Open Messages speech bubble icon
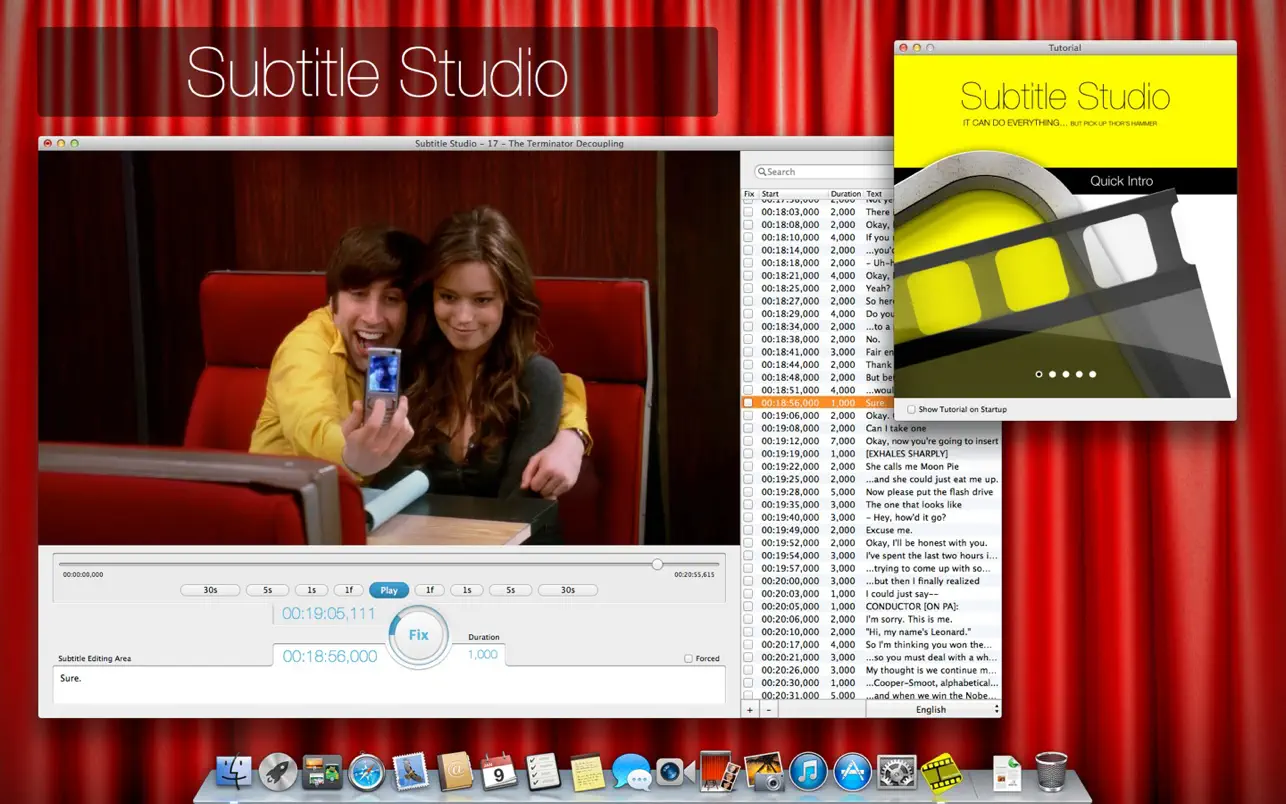This screenshot has width=1286, height=804. pos(631,773)
